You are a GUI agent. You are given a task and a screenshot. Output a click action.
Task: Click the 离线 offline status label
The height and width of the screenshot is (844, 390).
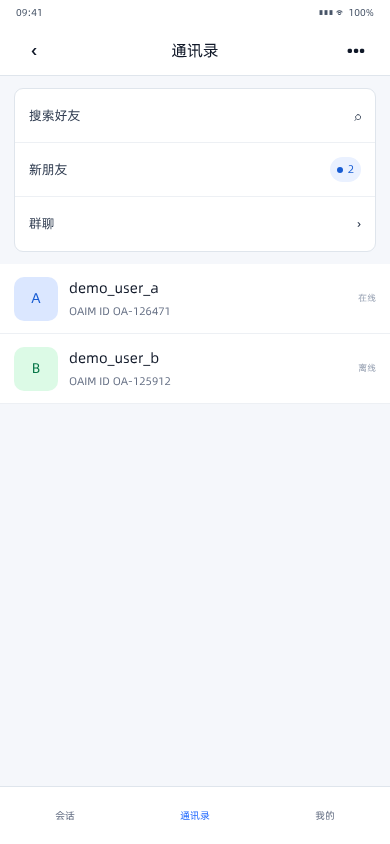tap(367, 368)
